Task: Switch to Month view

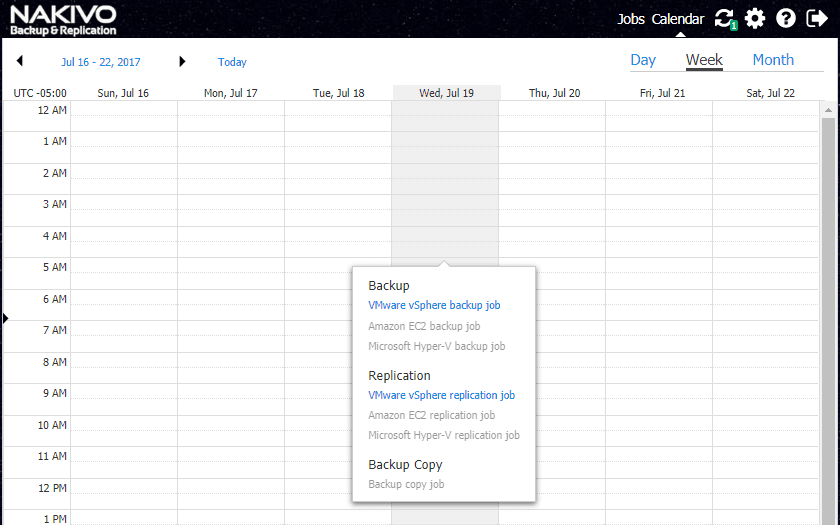Action: point(773,60)
